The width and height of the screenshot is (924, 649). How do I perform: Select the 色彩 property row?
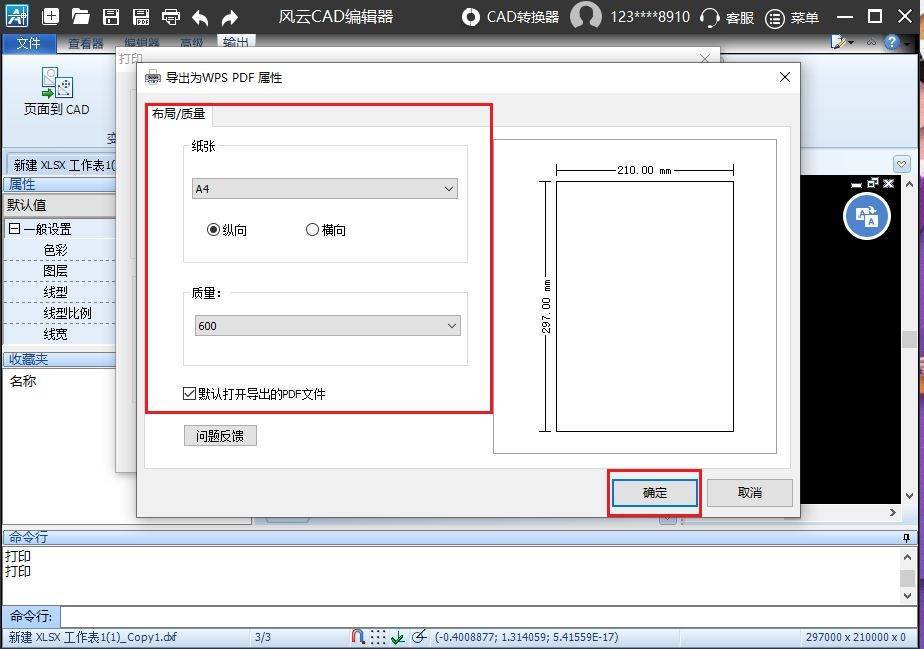(59, 250)
